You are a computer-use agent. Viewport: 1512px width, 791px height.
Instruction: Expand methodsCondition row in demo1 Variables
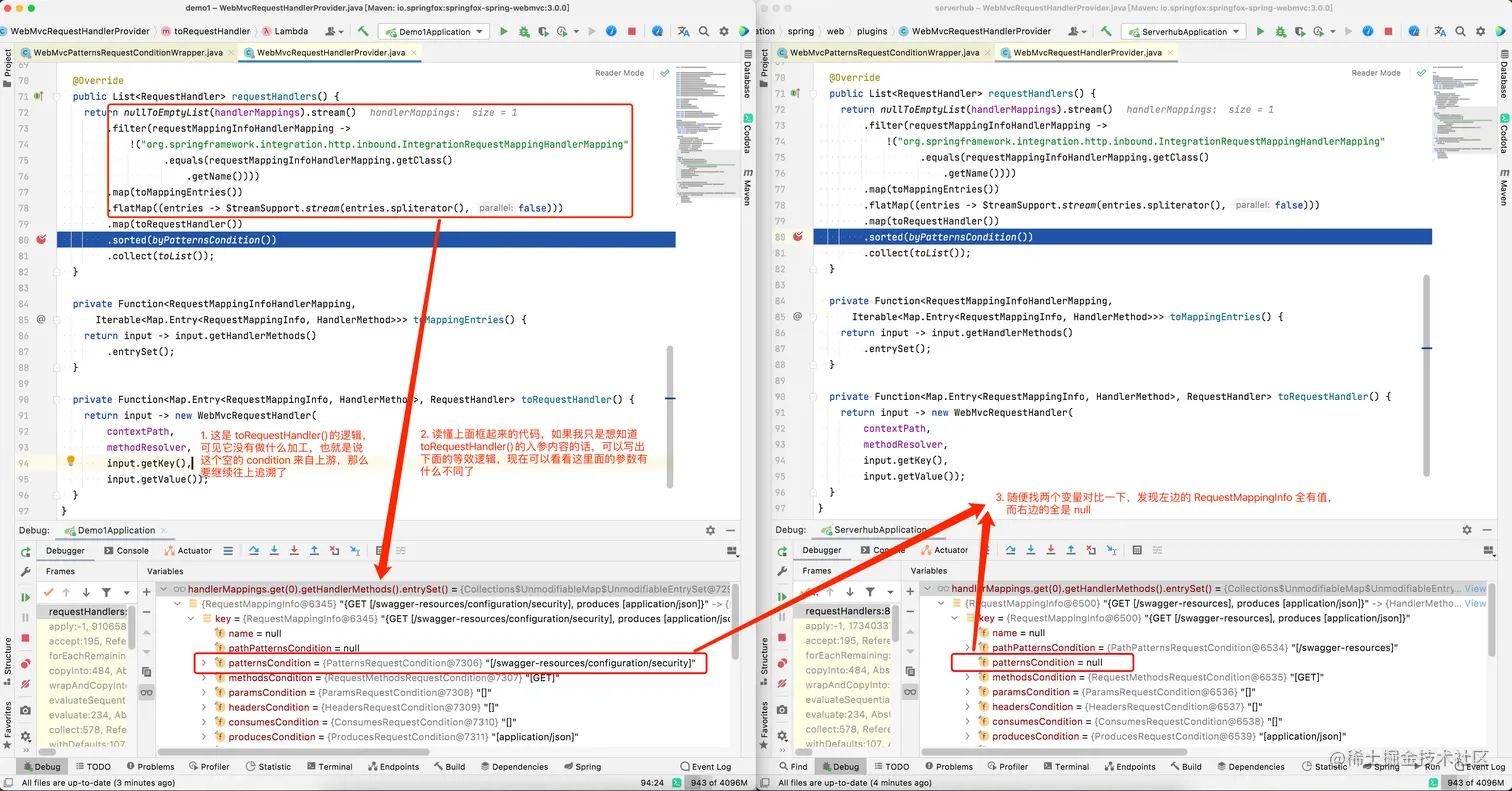204,678
